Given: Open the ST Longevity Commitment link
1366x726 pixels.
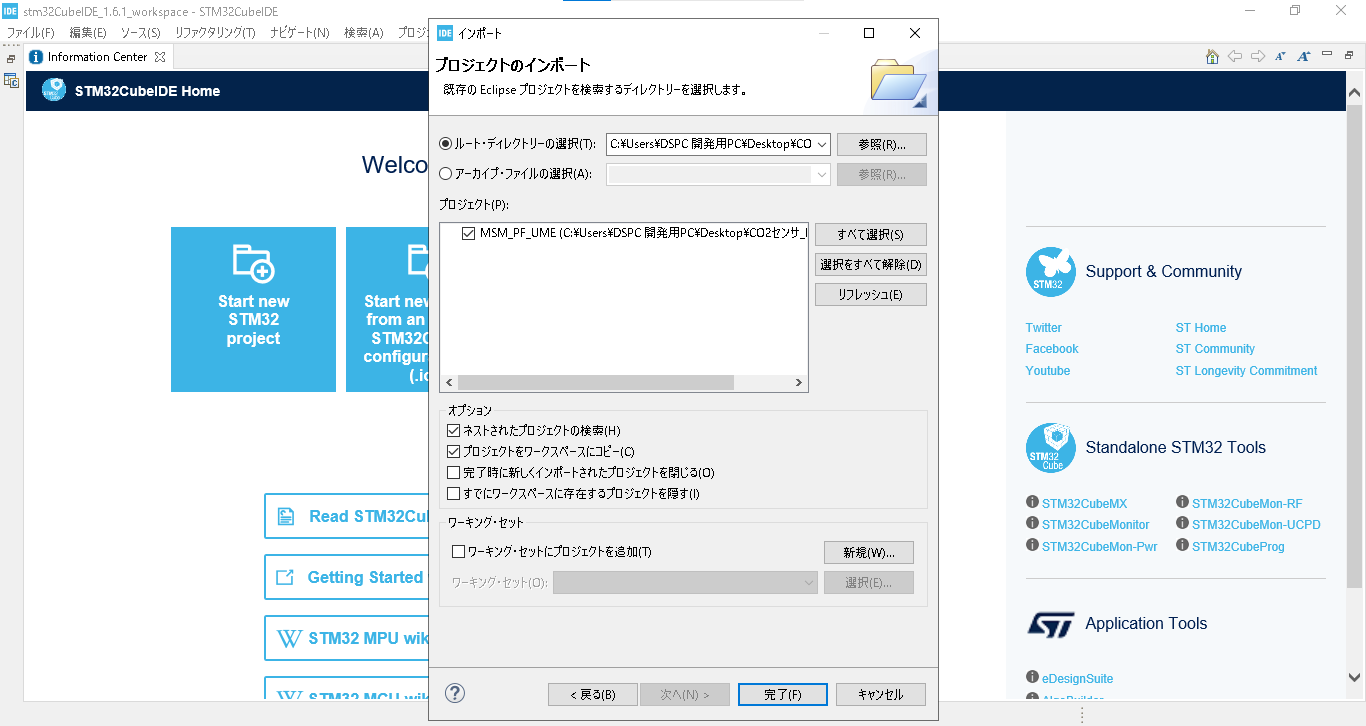Looking at the screenshot, I should click(x=1246, y=371).
